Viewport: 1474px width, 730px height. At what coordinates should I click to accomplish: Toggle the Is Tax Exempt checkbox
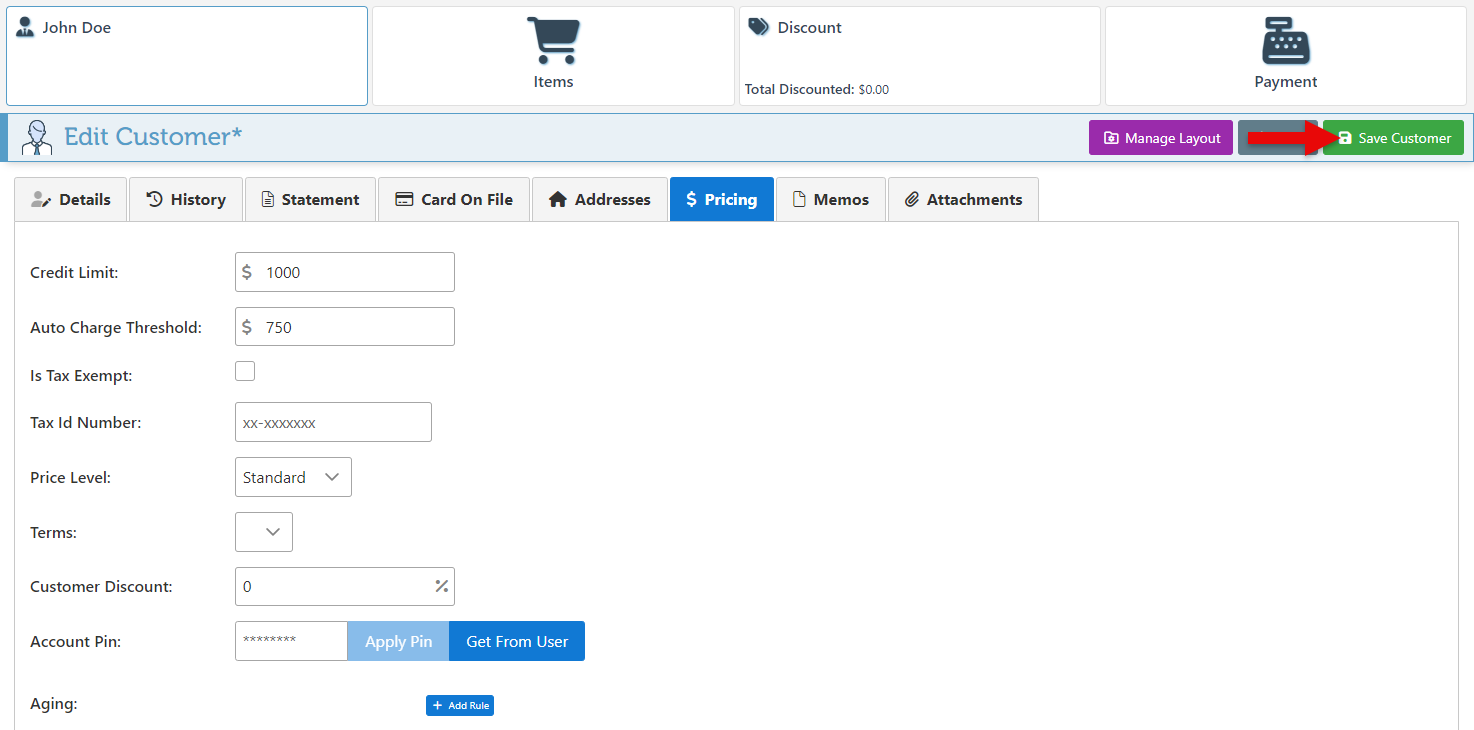click(x=245, y=372)
